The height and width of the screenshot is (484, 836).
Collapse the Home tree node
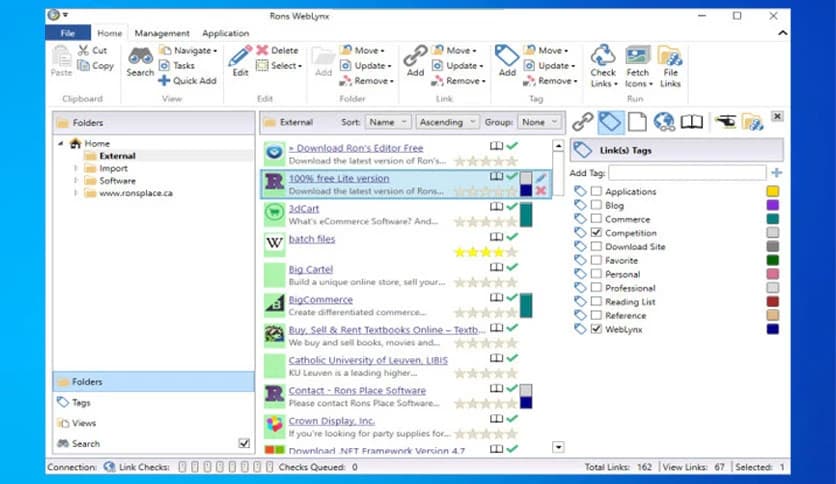[x=60, y=143]
